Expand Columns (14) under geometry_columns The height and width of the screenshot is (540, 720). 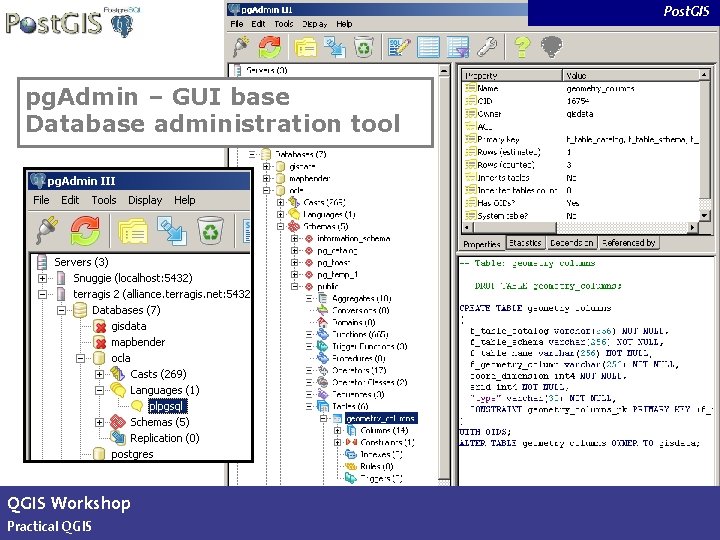click(x=338, y=430)
